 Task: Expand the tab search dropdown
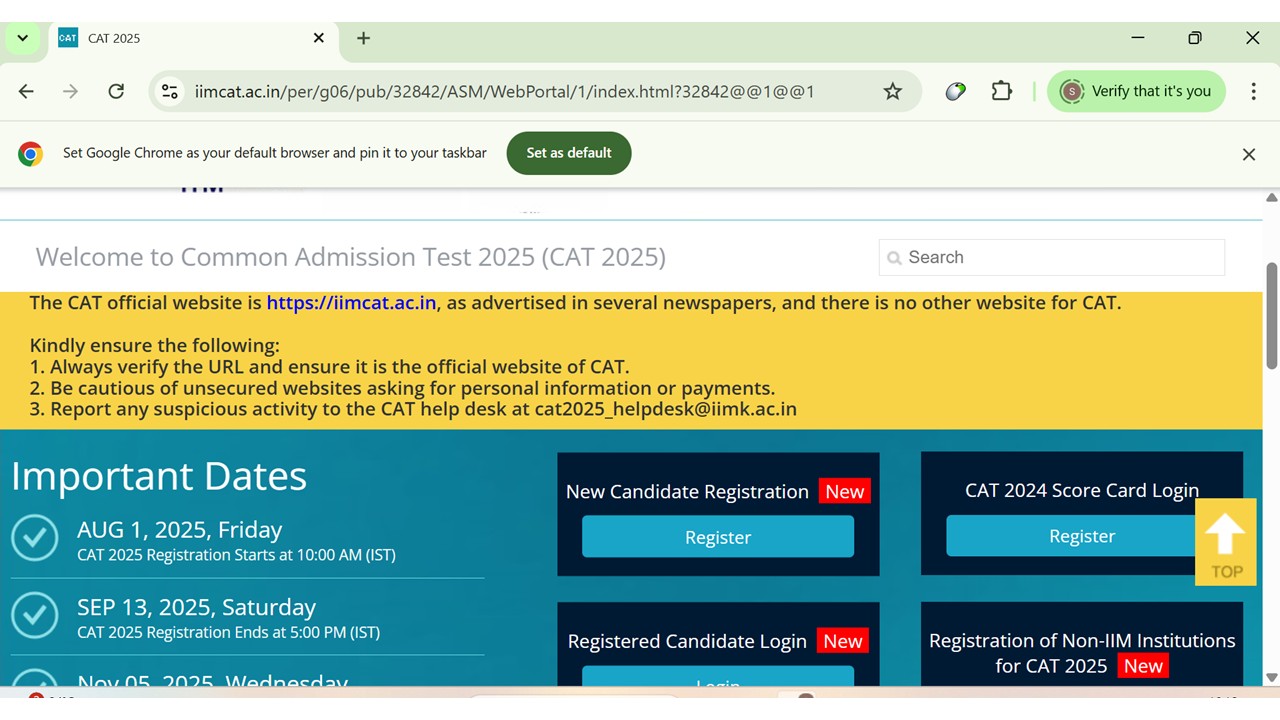(x=22, y=38)
